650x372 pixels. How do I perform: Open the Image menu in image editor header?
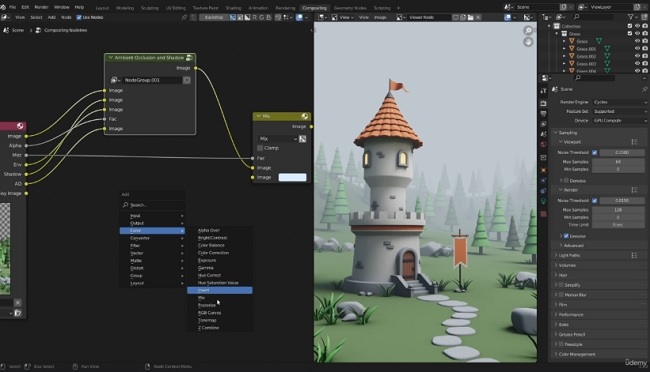pos(380,17)
